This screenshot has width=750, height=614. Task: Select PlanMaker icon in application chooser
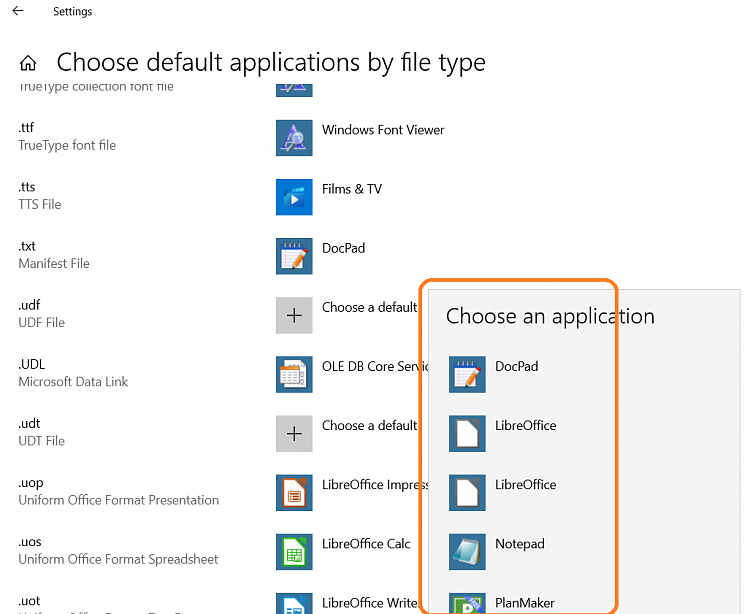point(467,603)
